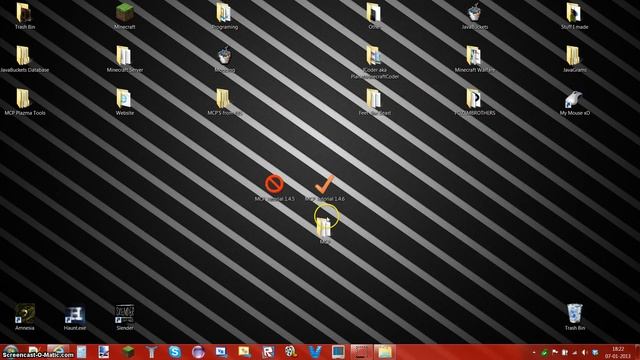Click the Minecraft grass block in taskbar
The image size is (640, 360).
(128, 351)
